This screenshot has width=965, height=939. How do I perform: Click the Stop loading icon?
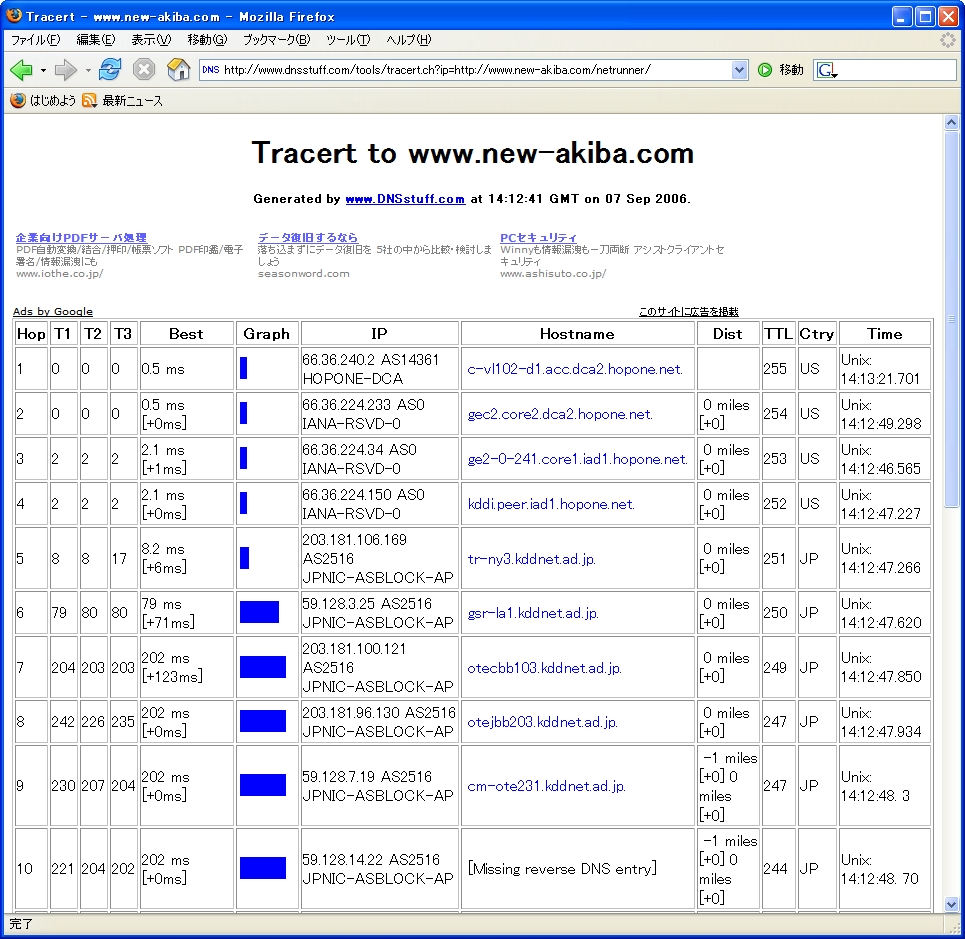(144, 70)
